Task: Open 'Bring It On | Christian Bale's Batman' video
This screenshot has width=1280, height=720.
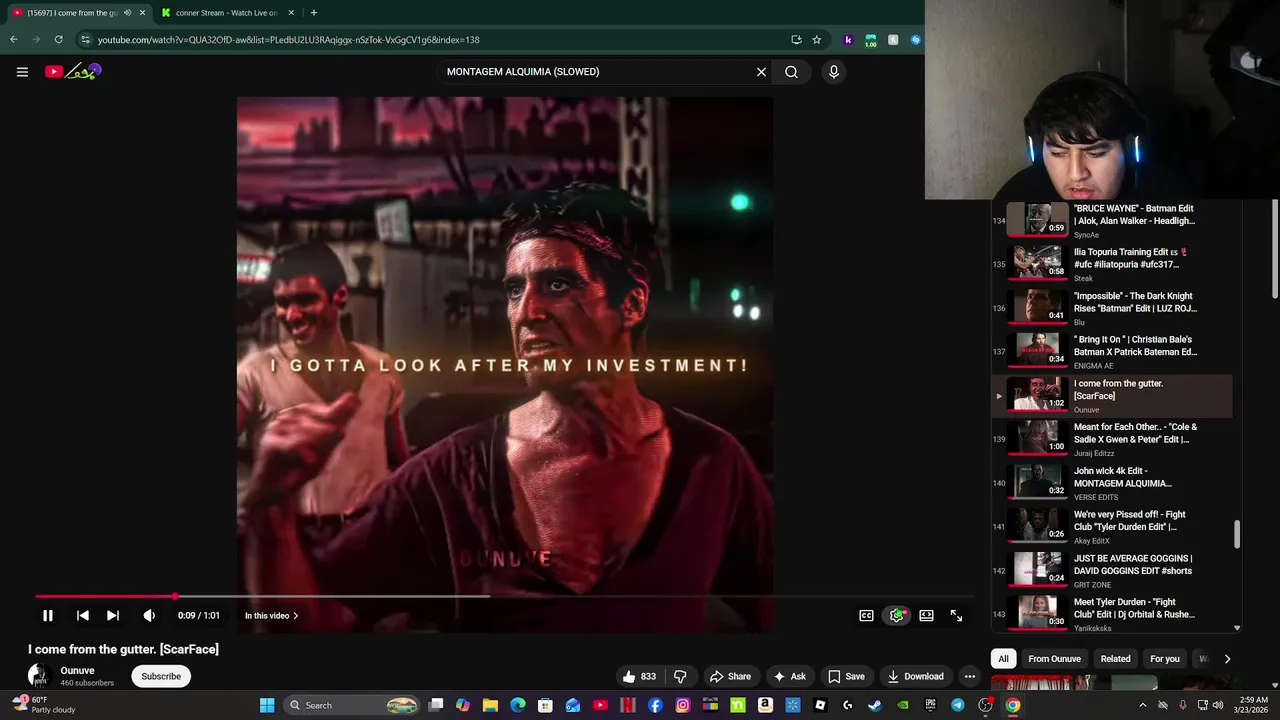Action: click(x=1112, y=351)
